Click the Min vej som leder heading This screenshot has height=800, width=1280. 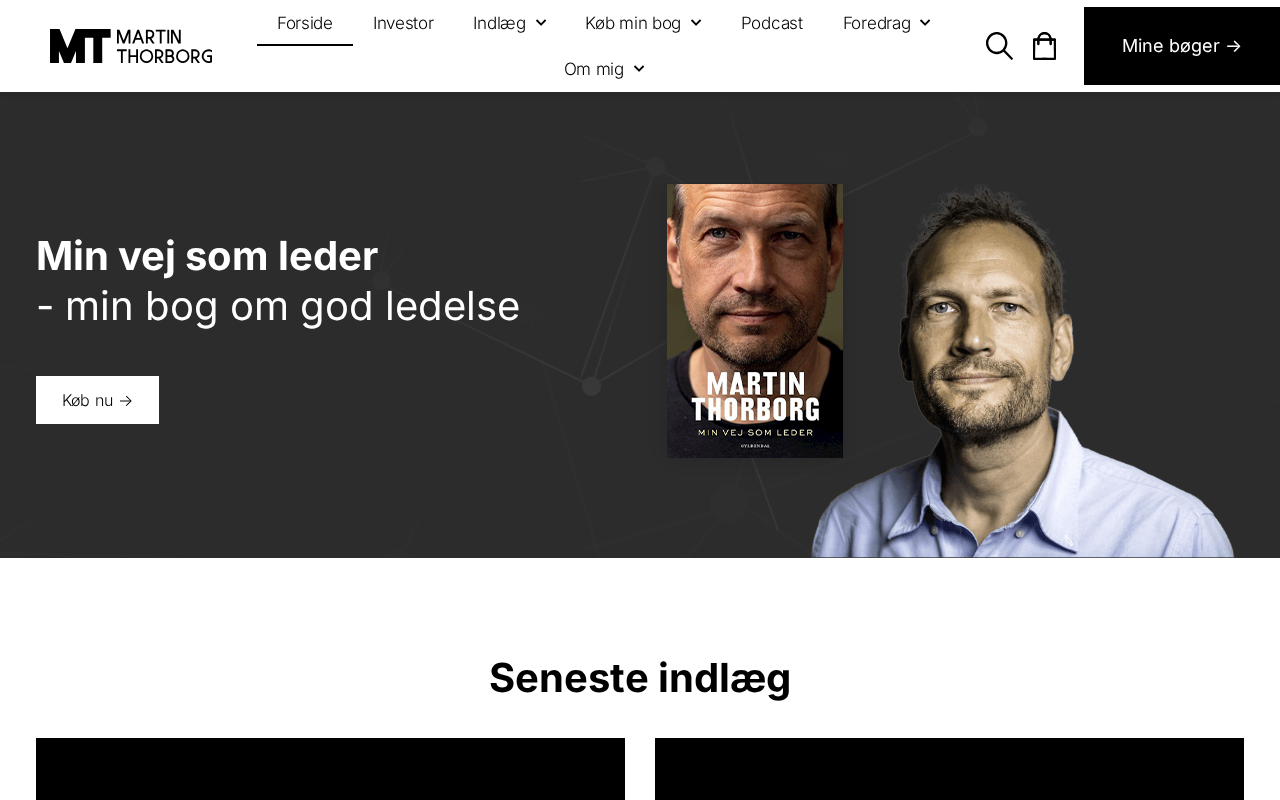[x=207, y=256]
